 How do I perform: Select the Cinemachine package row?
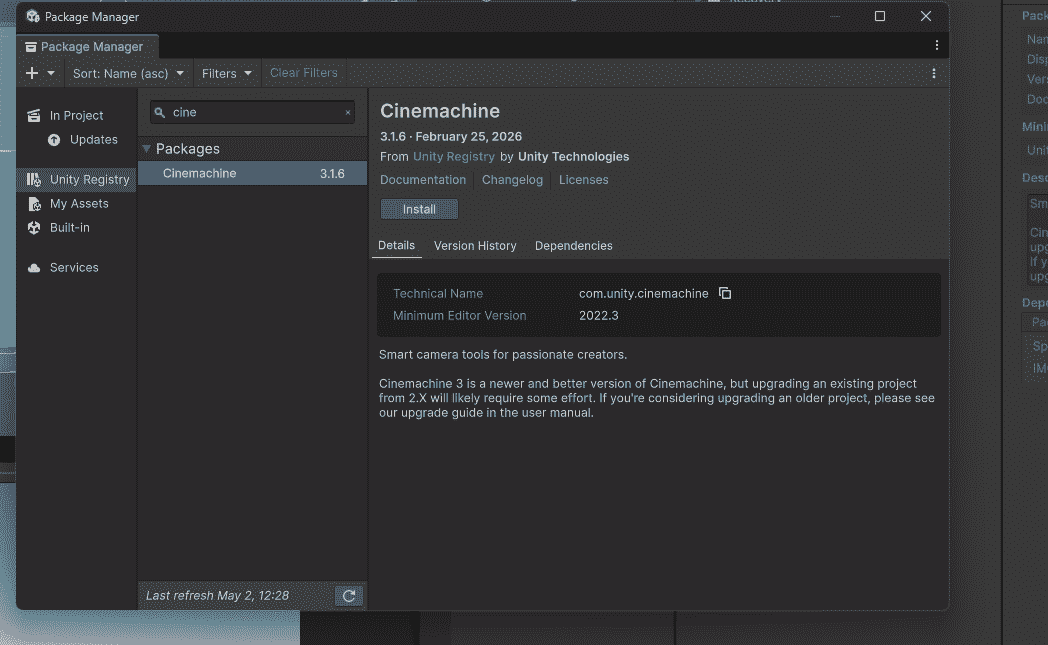pyautogui.click(x=252, y=173)
